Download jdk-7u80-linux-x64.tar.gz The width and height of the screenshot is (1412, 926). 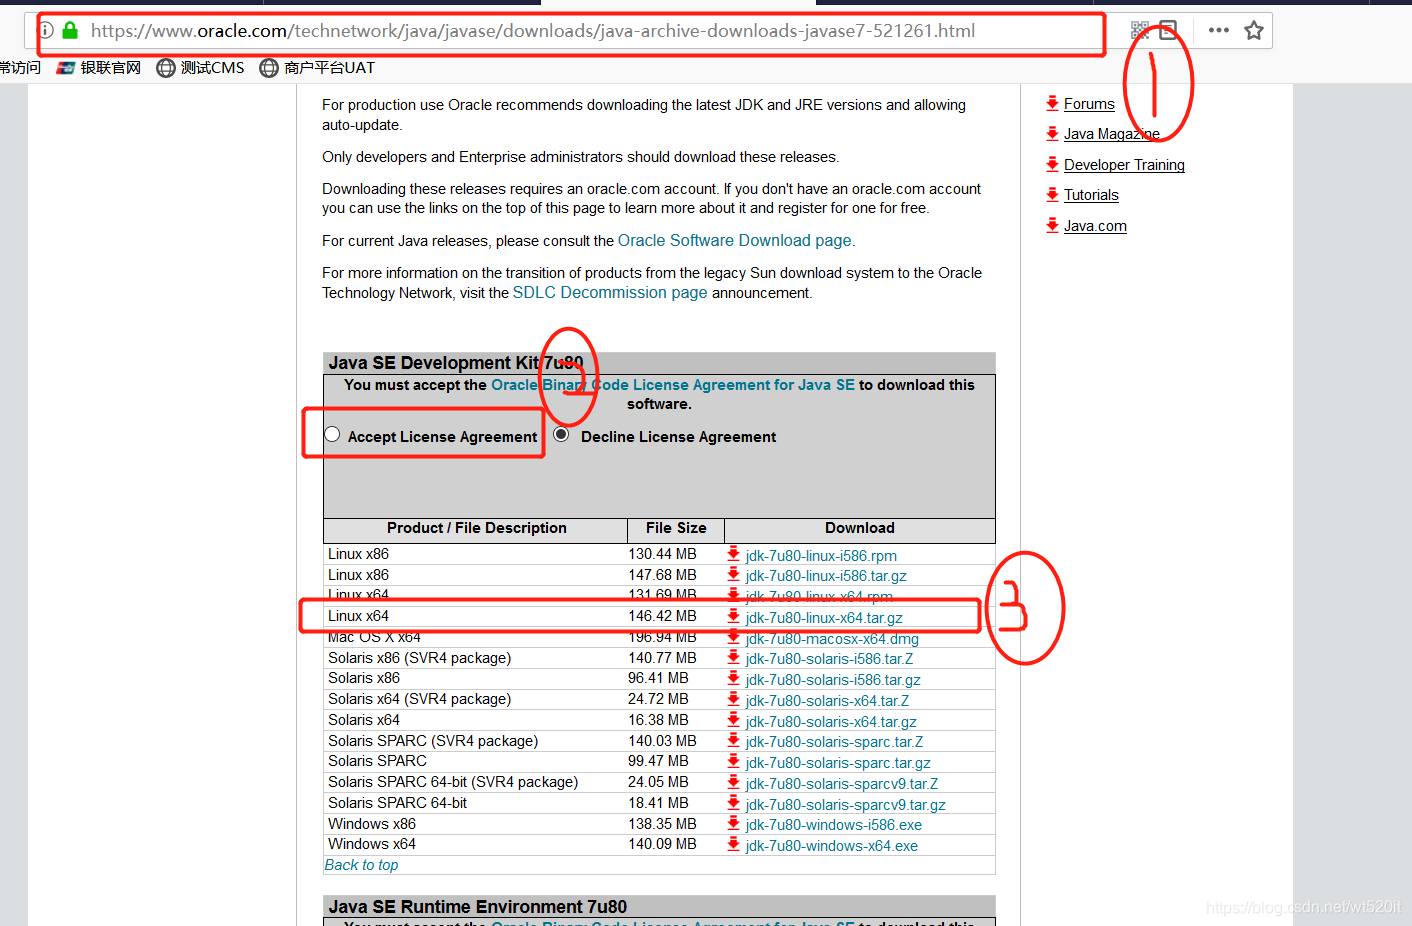coord(824,618)
